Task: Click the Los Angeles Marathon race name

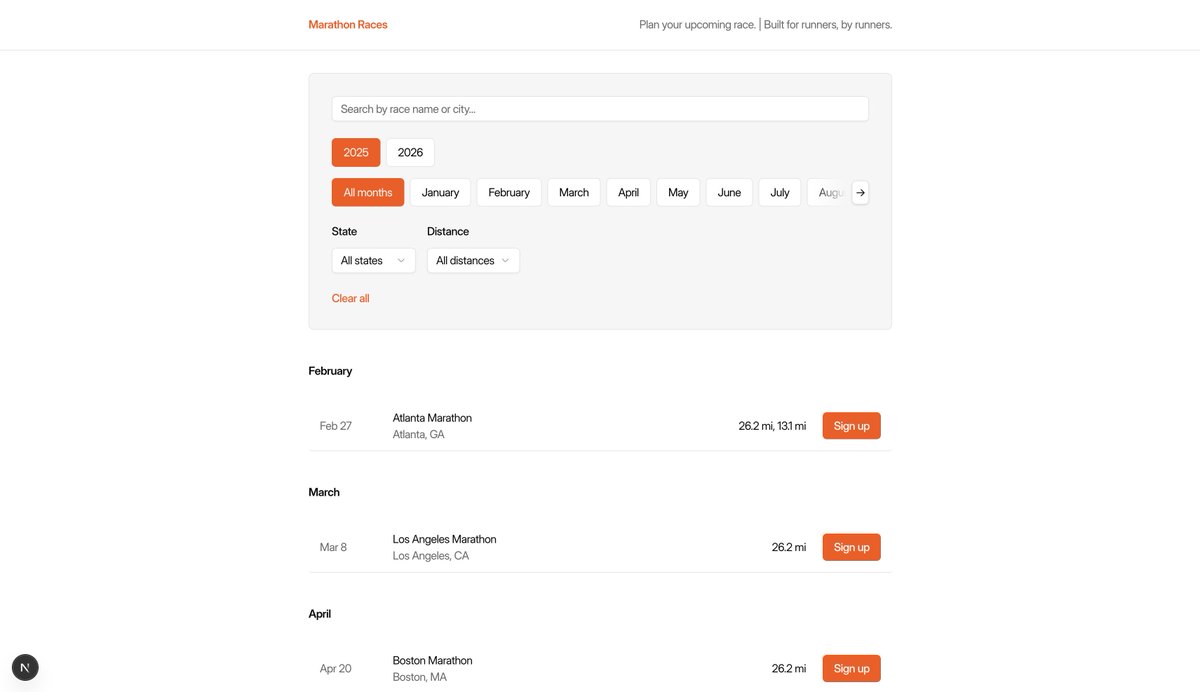Action: click(444, 539)
